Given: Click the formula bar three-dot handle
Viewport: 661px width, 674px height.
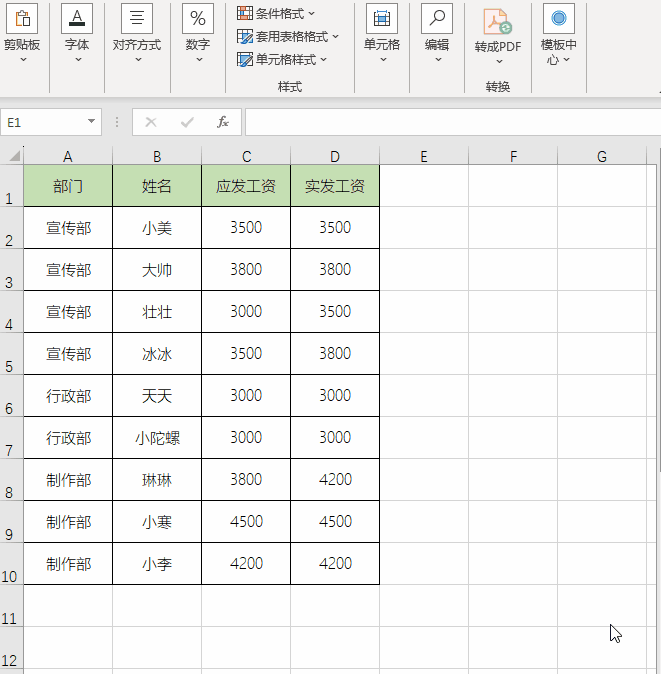Looking at the screenshot, I should pyautogui.click(x=117, y=123).
